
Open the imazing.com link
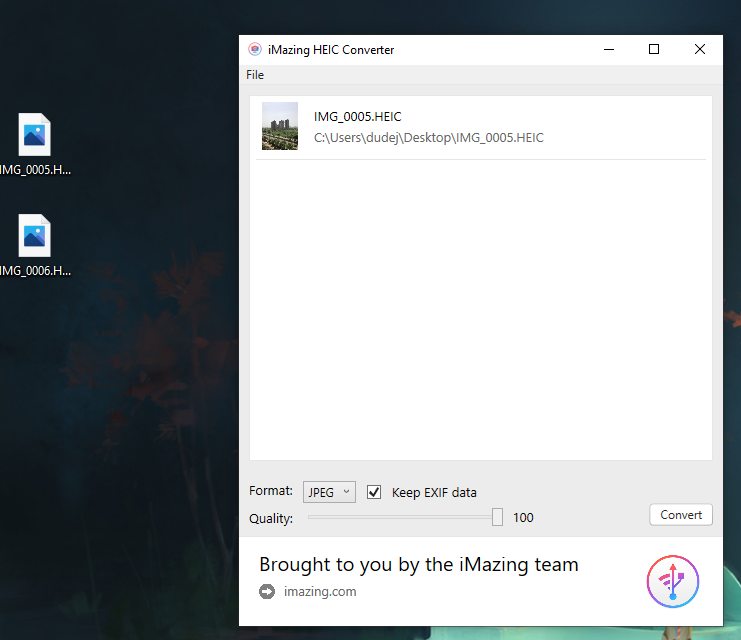pyautogui.click(x=320, y=591)
